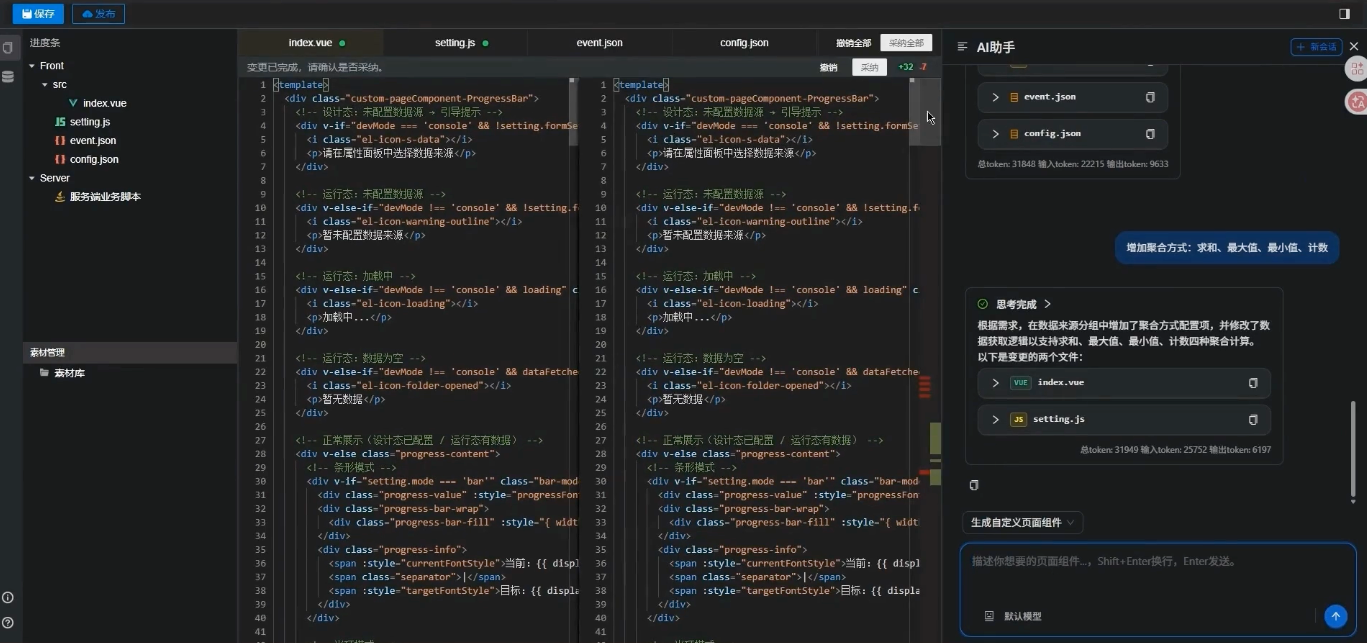This screenshot has width=1367, height=643.
Task: Switch to the index.vue editor tab
Action: 310,43
